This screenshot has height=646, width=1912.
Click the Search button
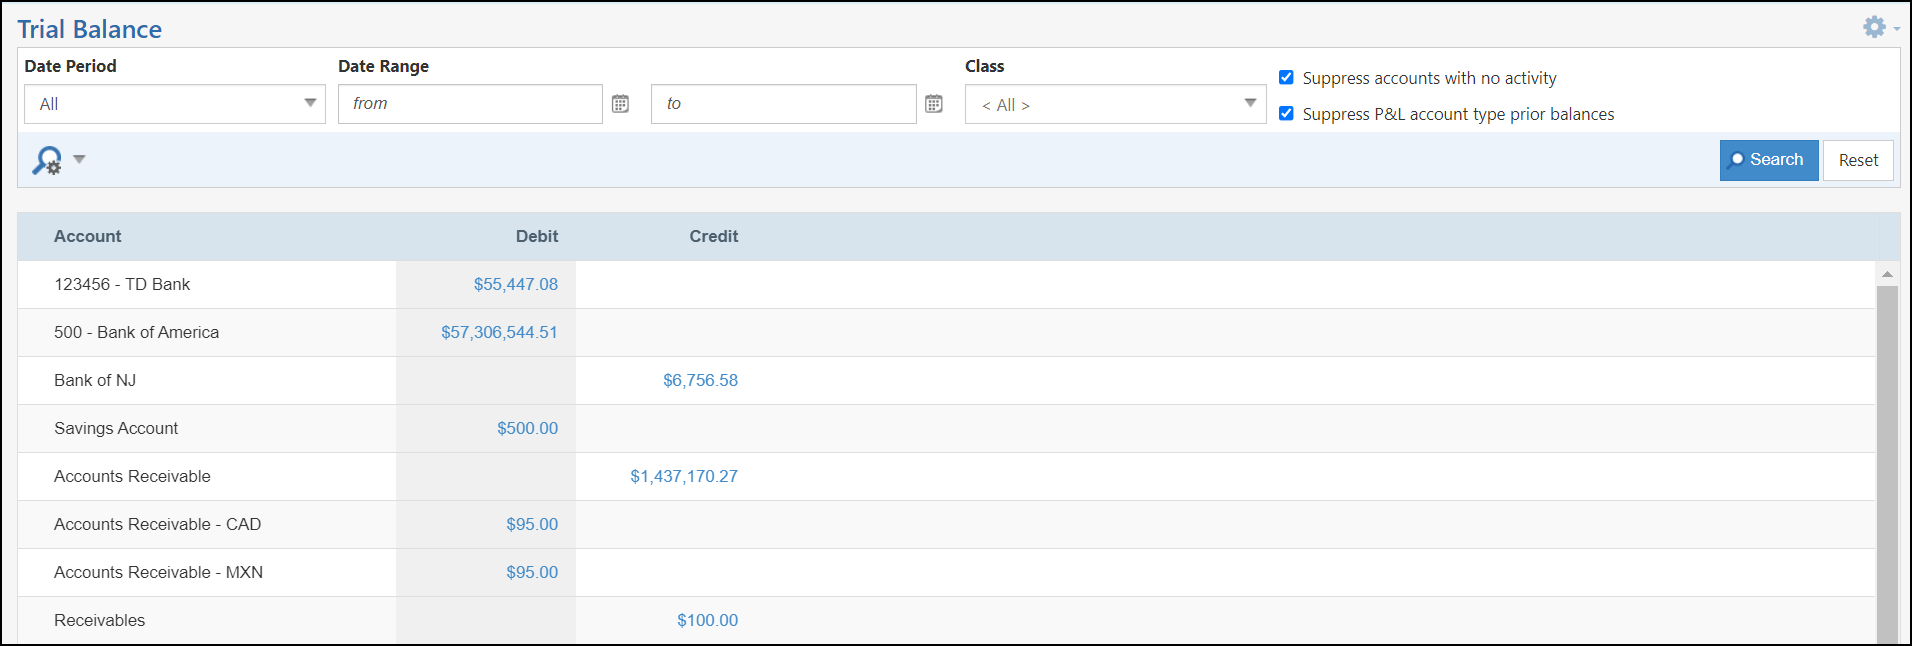(x=1769, y=160)
